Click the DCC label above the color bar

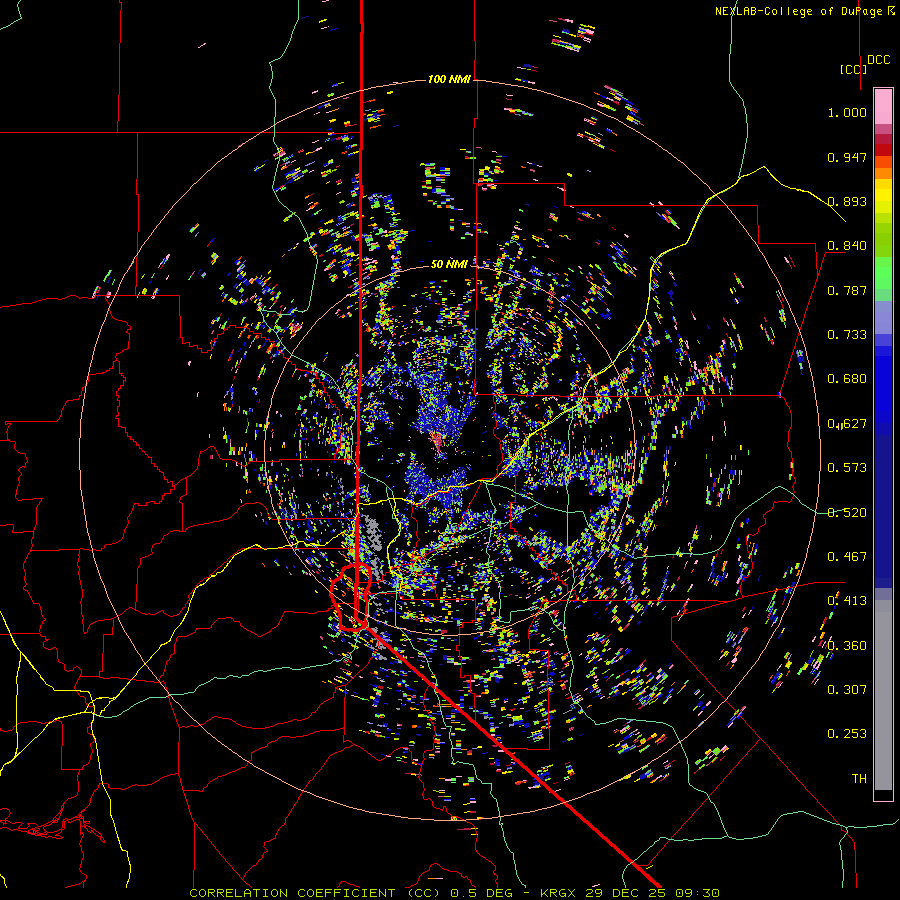coord(879,60)
